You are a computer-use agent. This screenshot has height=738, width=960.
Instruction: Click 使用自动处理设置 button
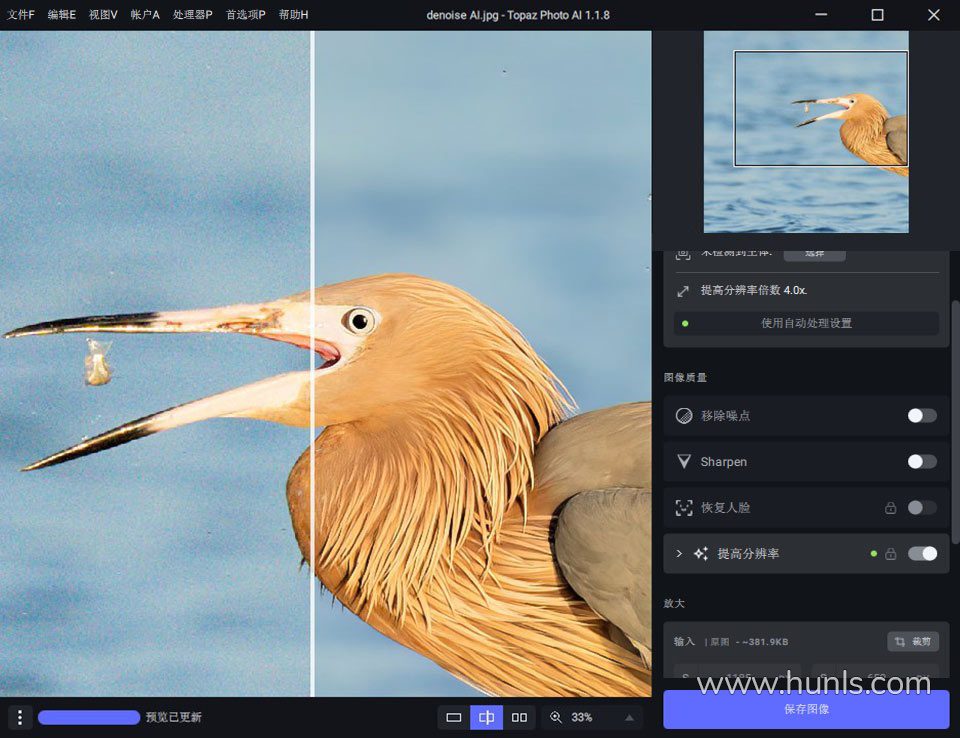pos(806,323)
